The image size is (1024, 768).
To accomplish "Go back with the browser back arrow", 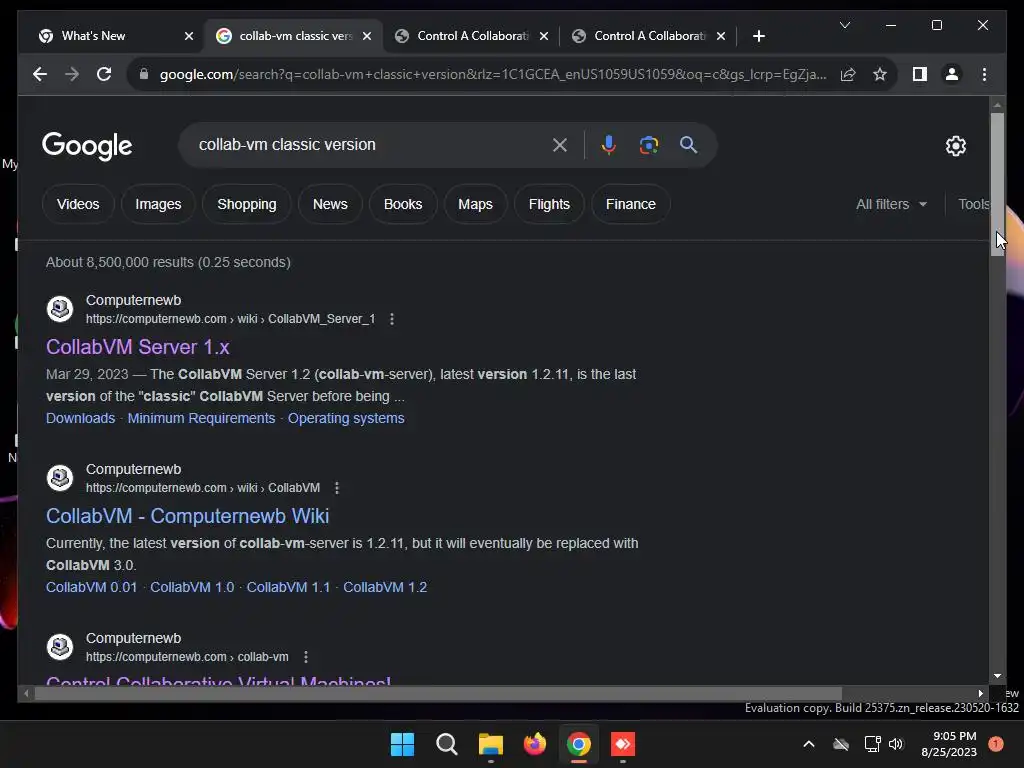I will pos(40,74).
